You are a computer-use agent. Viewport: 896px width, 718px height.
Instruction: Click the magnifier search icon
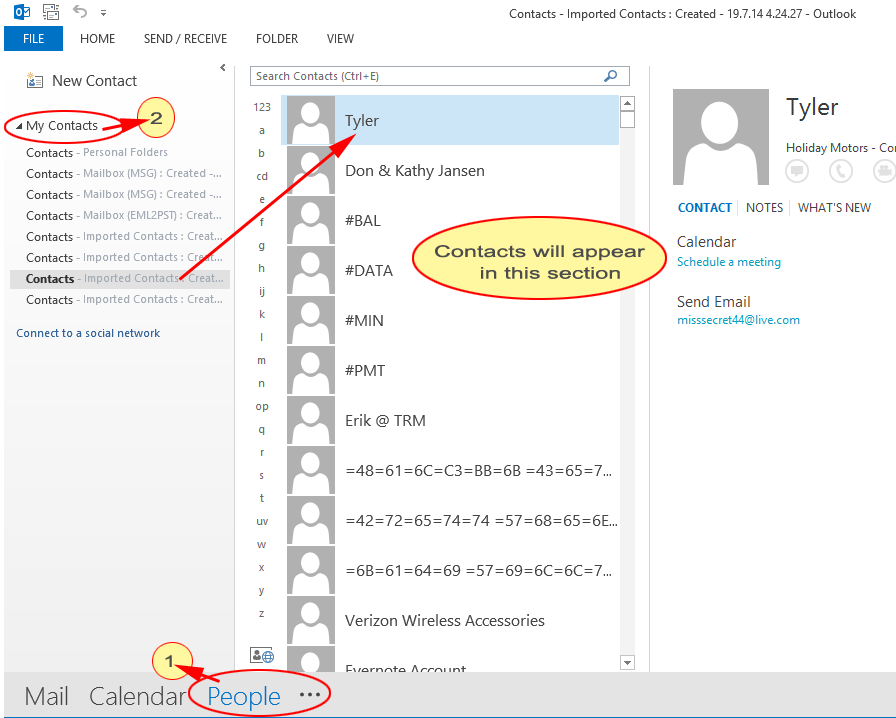(x=610, y=76)
